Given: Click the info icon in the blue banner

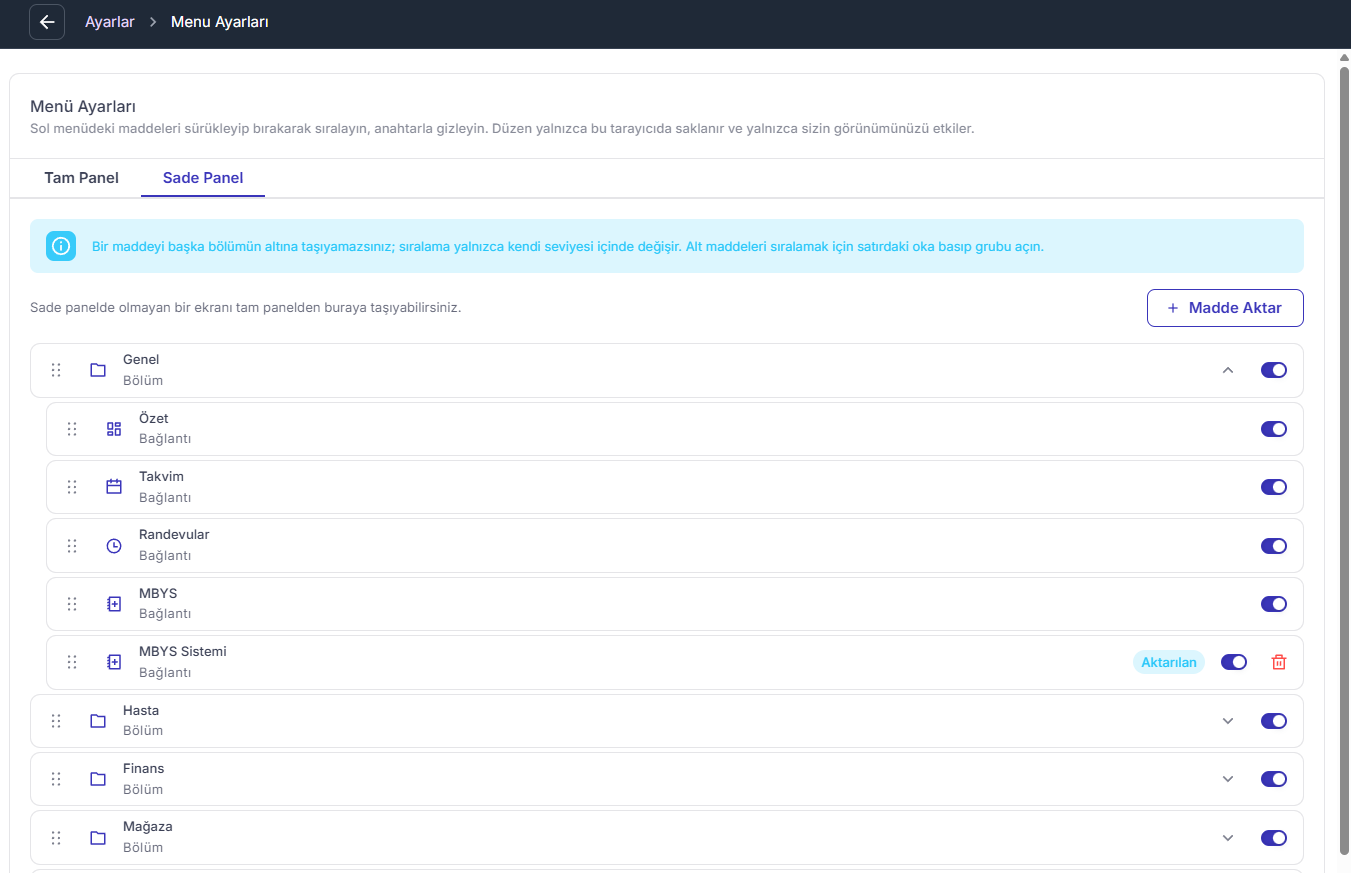Looking at the screenshot, I should [x=61, y=246].
